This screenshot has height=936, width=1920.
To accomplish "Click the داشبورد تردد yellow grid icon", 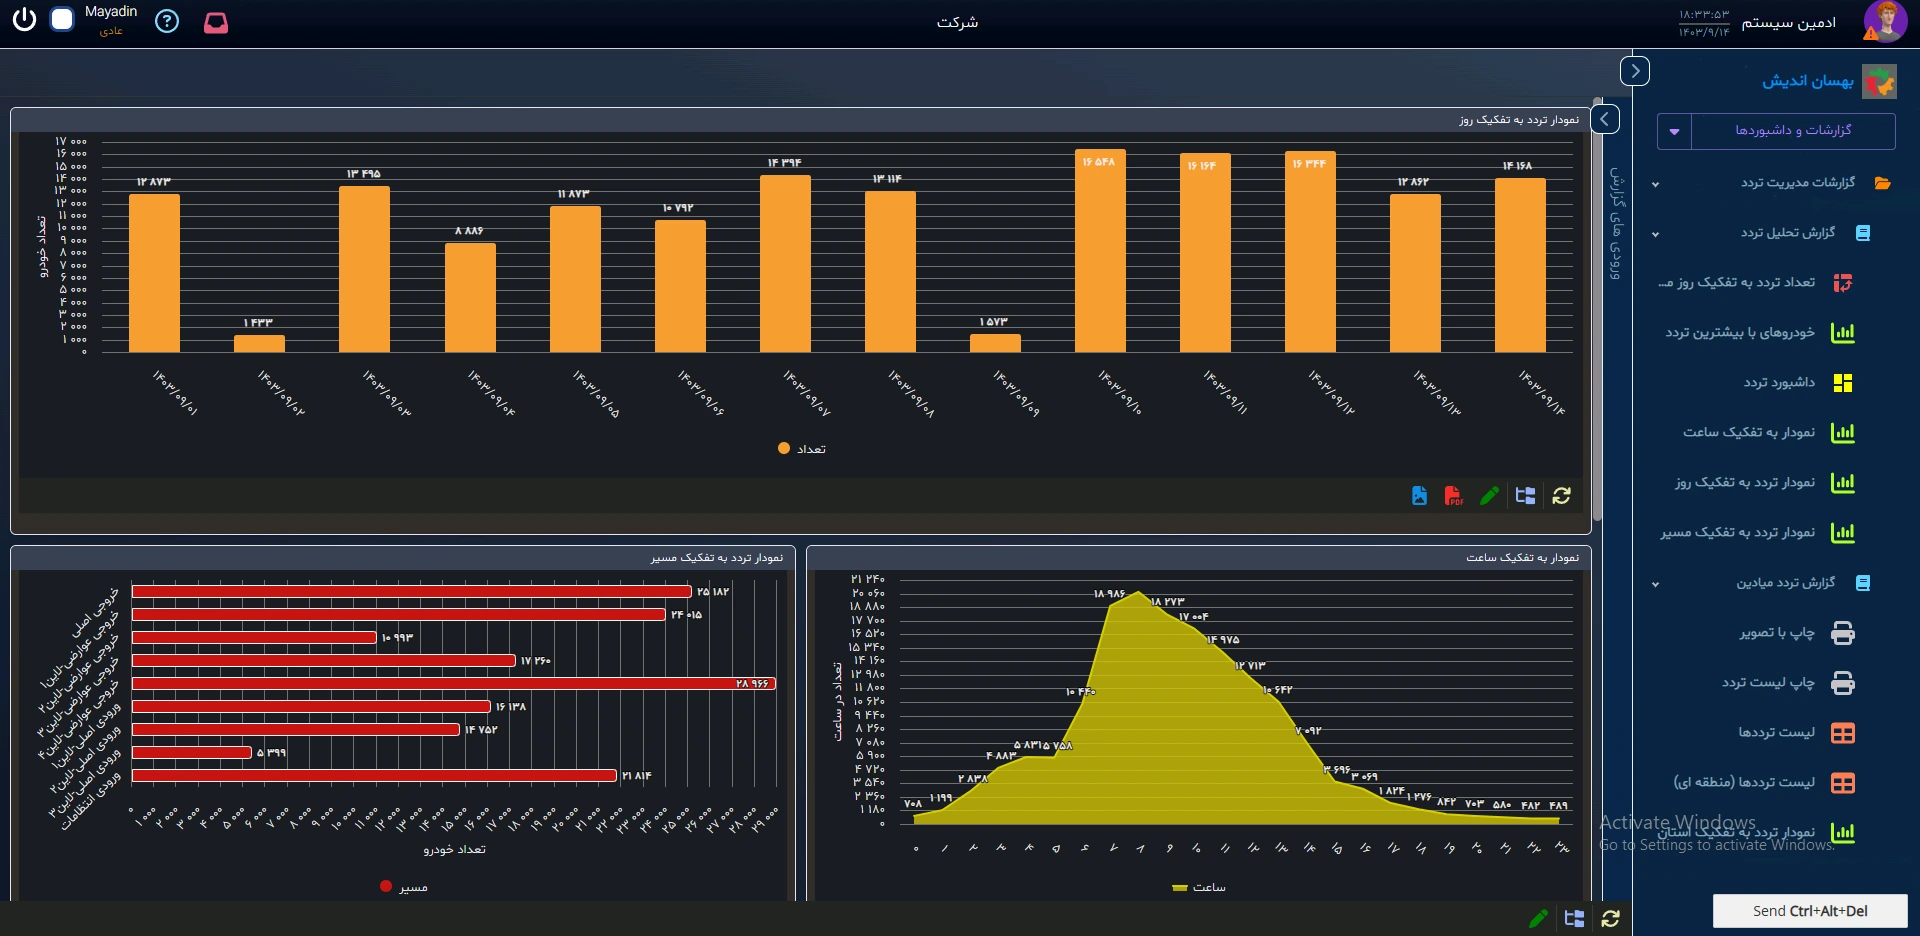I will (1842, 383).
